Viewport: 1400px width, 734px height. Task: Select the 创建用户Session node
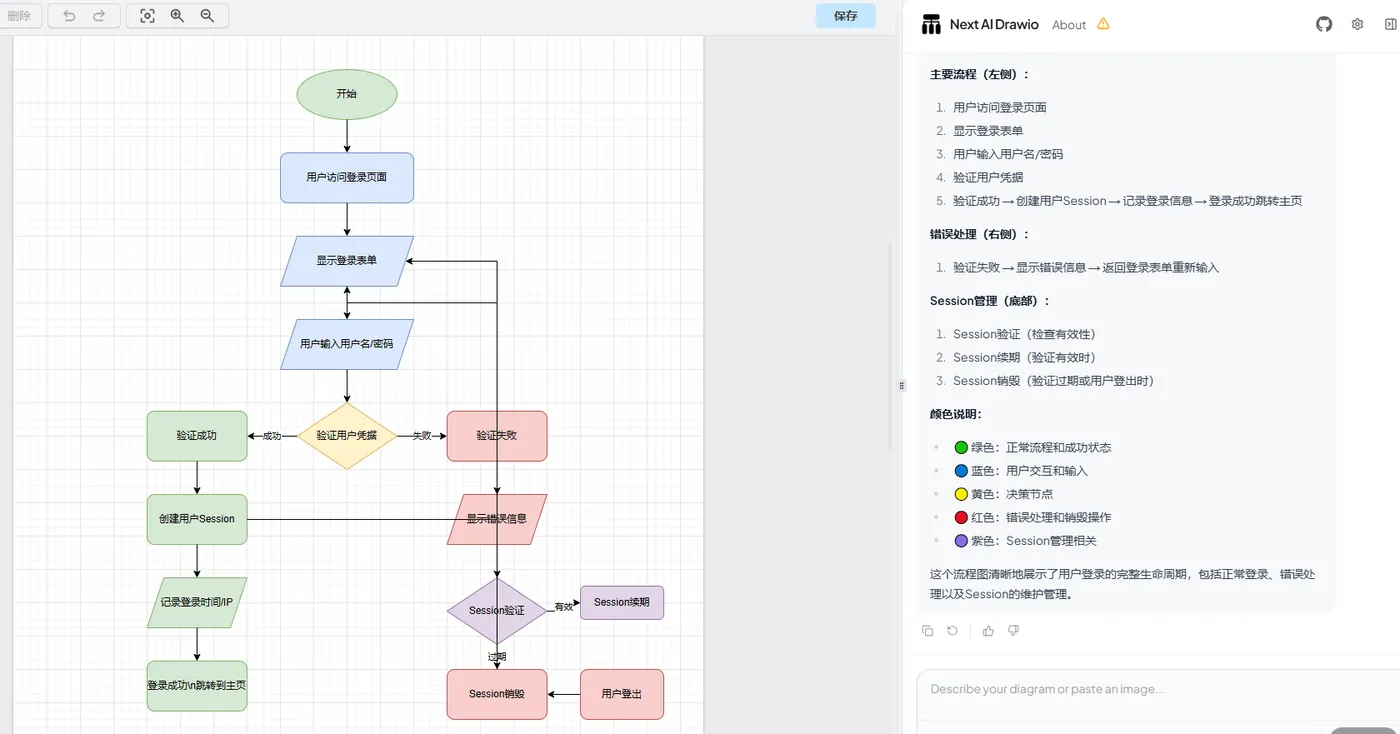click(x=197, y=519)
